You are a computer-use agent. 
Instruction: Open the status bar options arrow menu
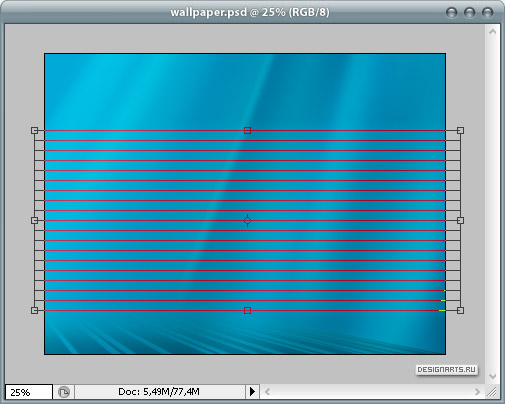(252, 391)
